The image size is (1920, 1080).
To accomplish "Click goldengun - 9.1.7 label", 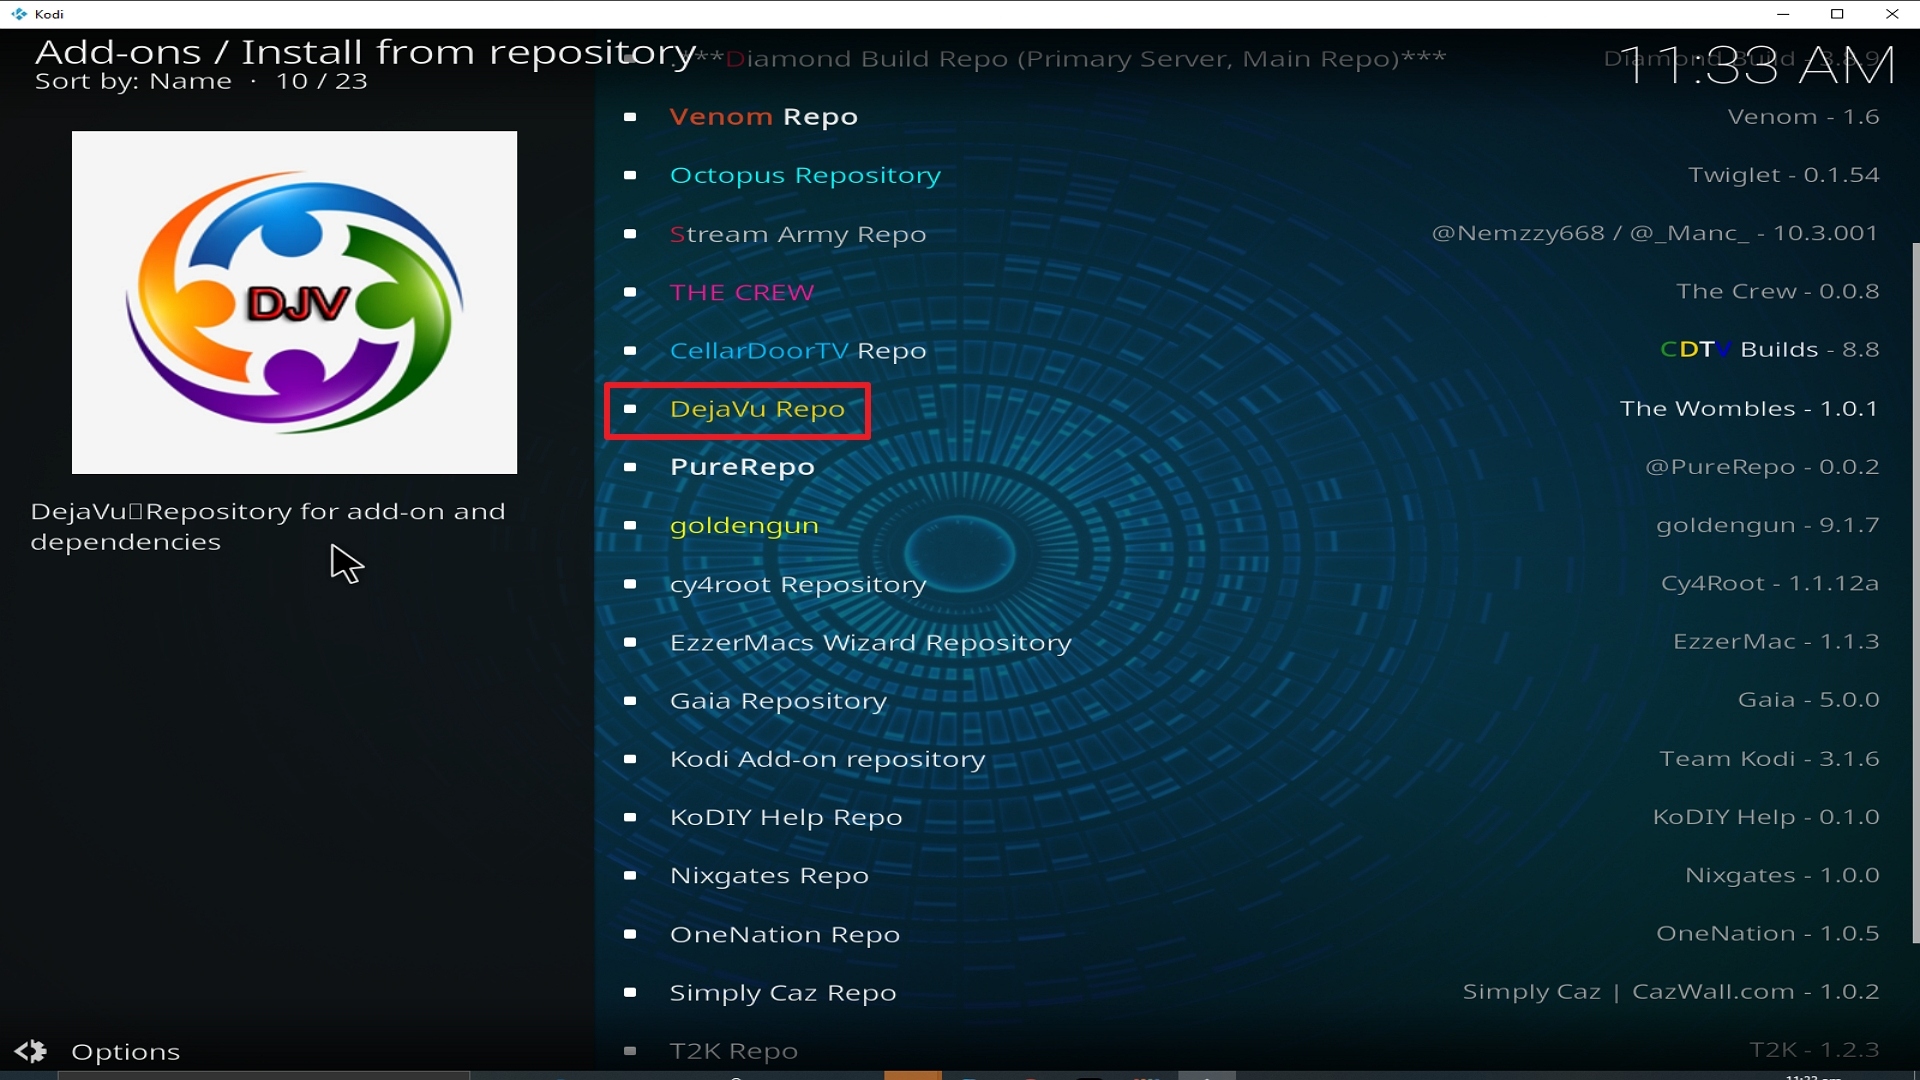I will click(1768, 526).
